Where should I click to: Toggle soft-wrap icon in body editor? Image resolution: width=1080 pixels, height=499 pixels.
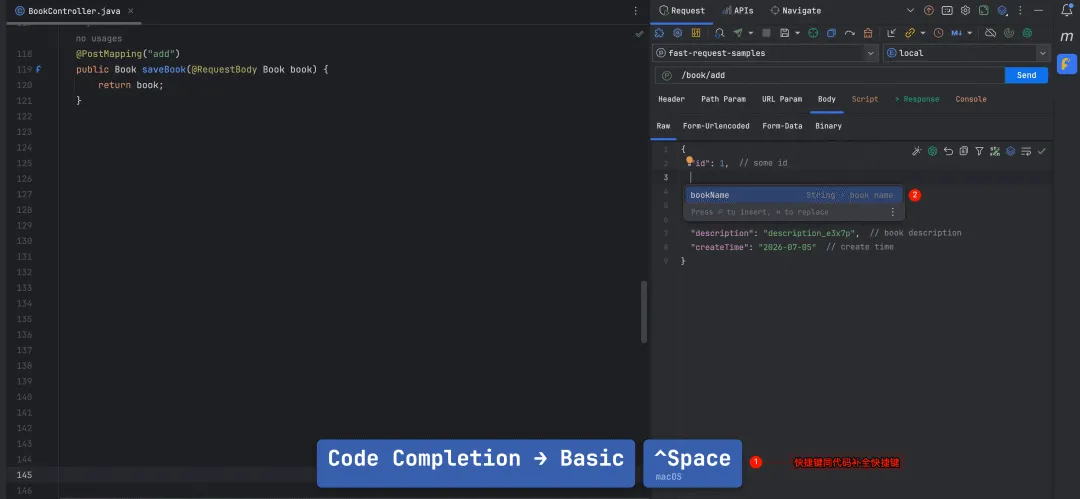click(1026, 151)
